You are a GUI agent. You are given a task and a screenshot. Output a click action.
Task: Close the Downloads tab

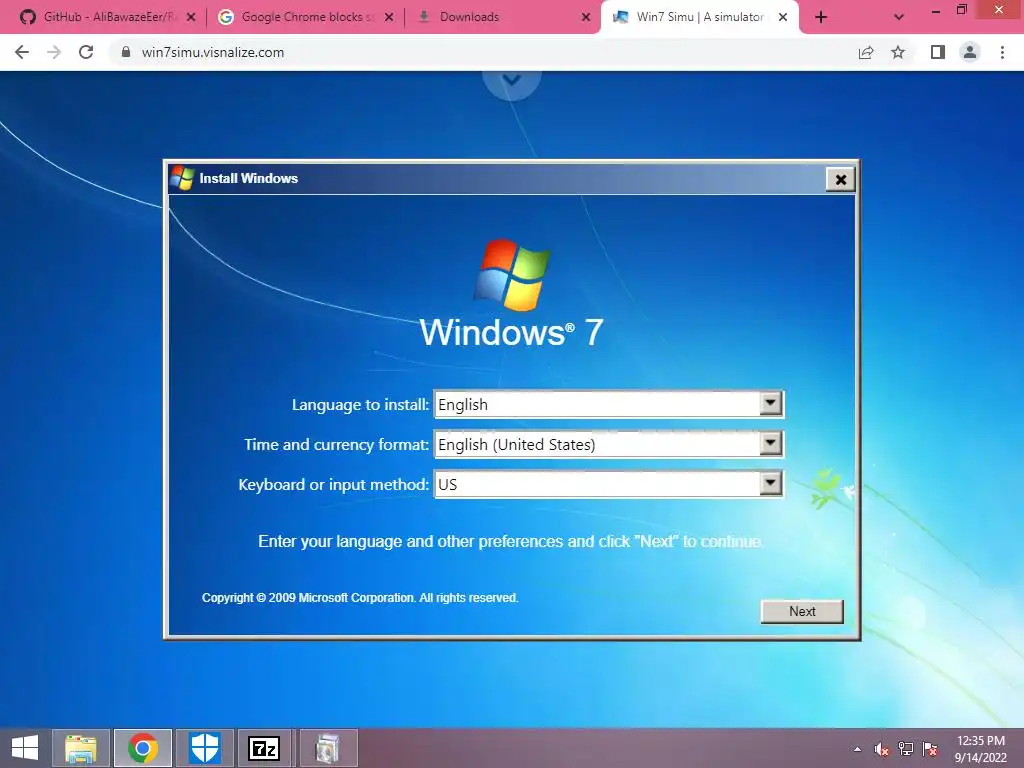point(586,17)
